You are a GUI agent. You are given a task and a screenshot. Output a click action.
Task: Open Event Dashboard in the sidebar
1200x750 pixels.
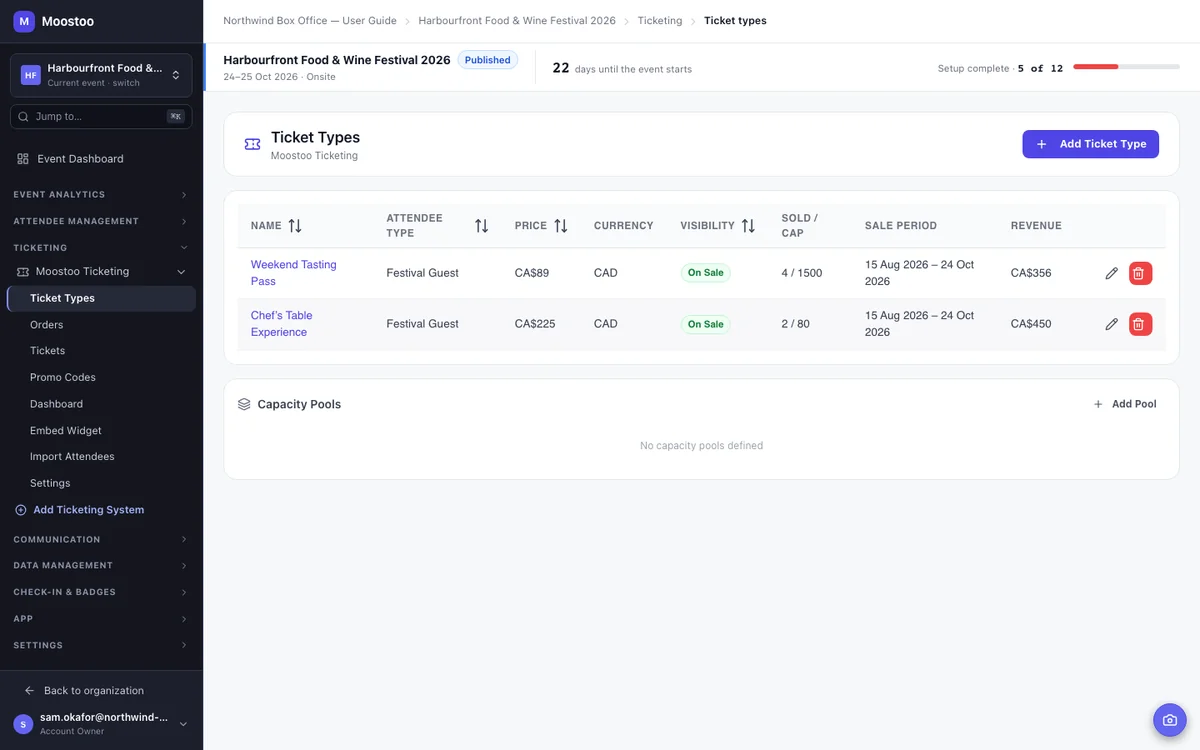click(101, 159)
